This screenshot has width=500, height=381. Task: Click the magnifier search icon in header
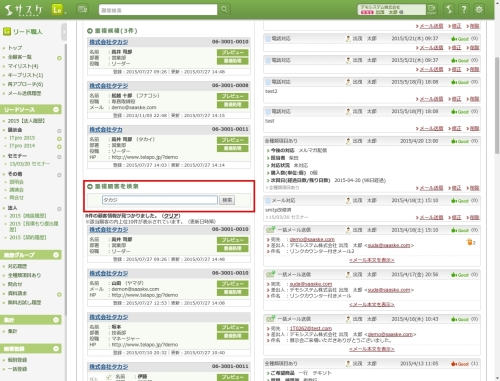pyautogui.click(x=224, y=9)
